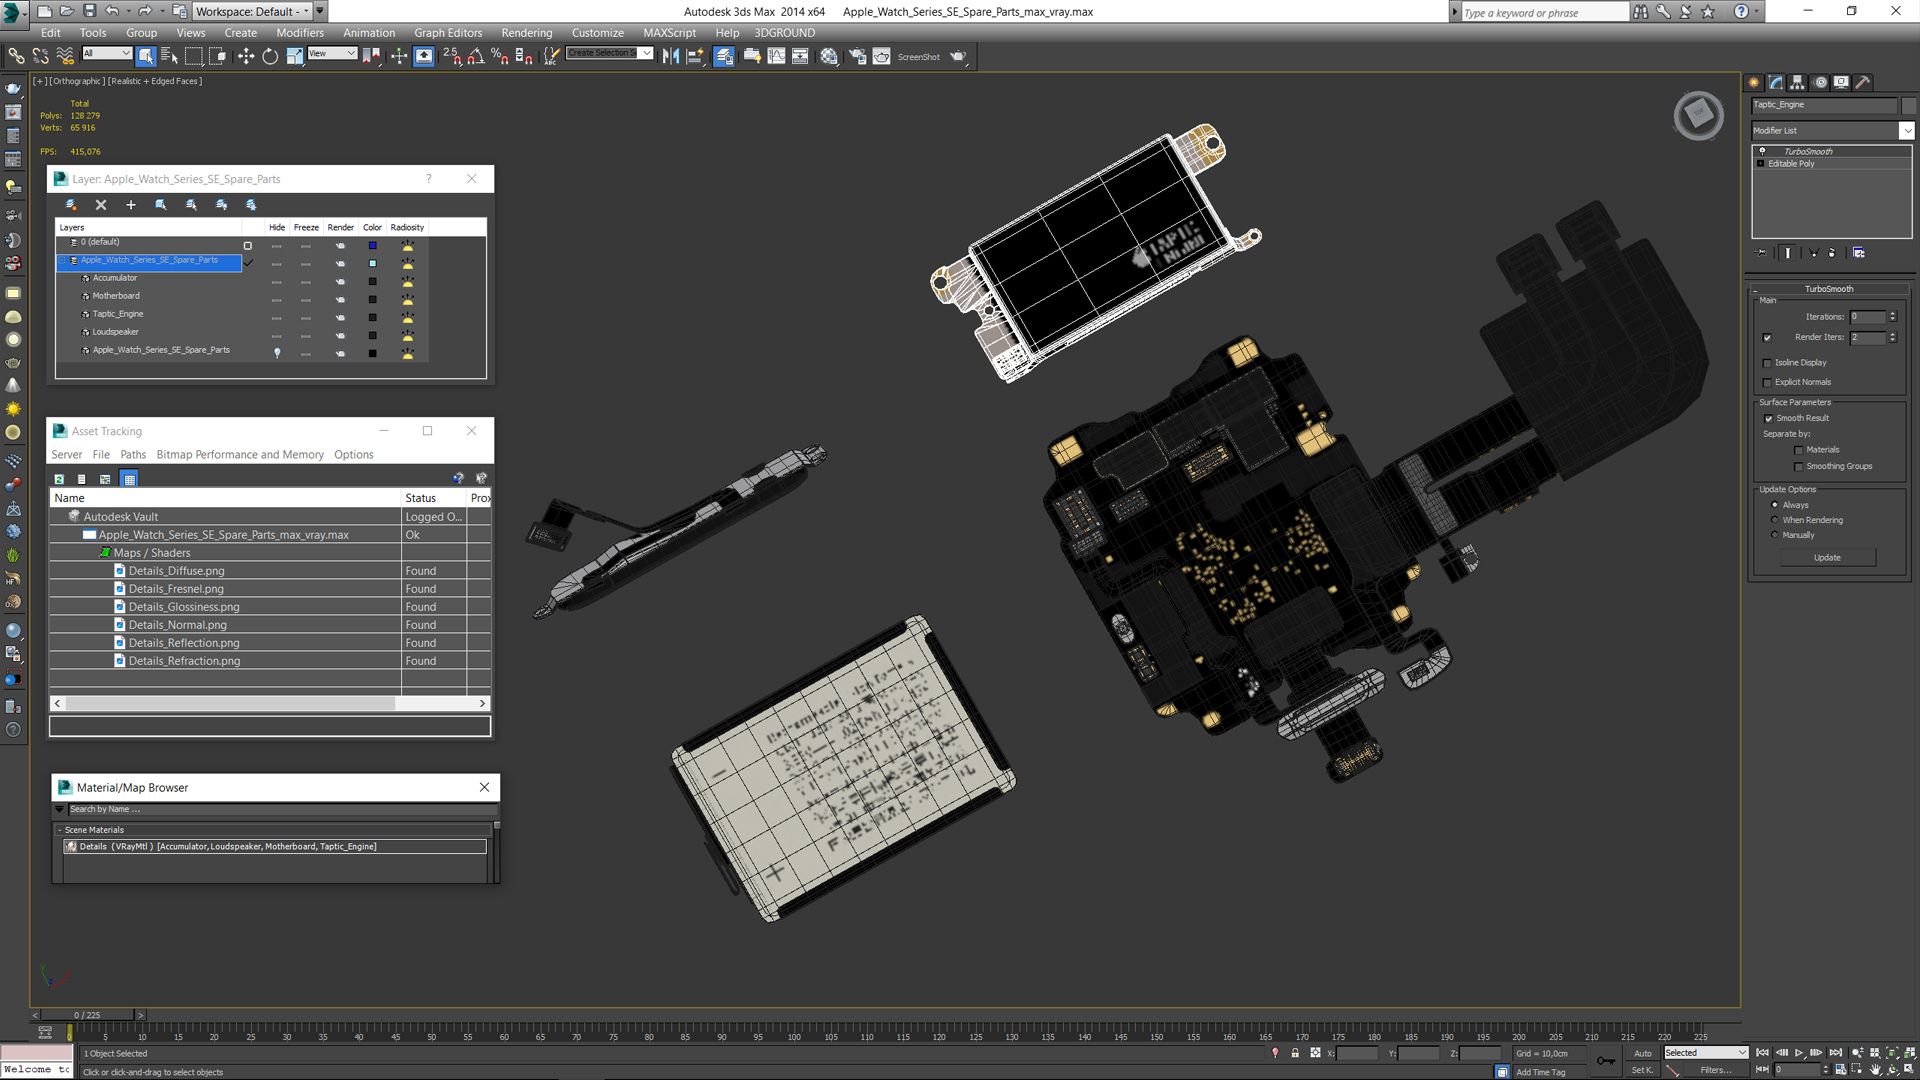The width and height of the screenshot is (1920, 1080).
Task: Activate the Select and Scale tool
Action: pos(294,56)
